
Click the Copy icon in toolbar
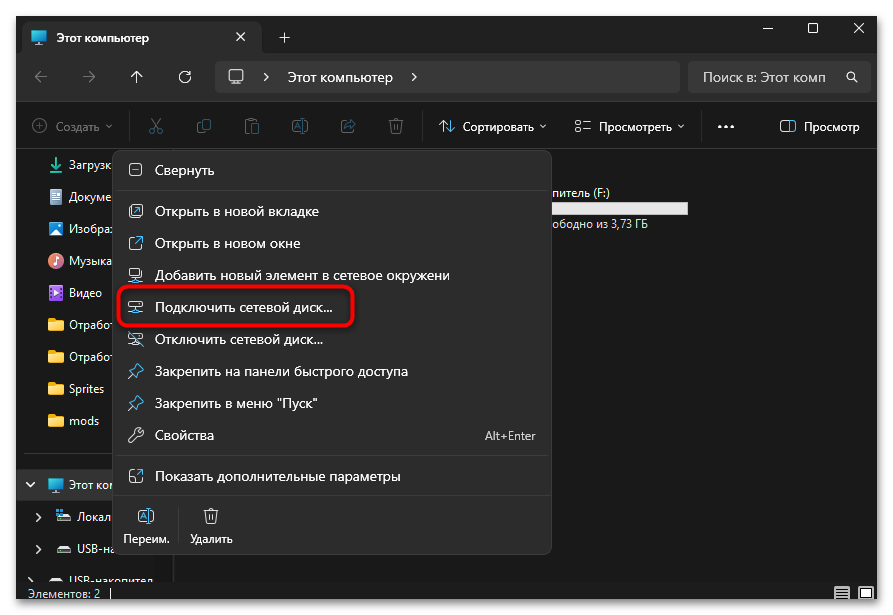pos(204,126)
